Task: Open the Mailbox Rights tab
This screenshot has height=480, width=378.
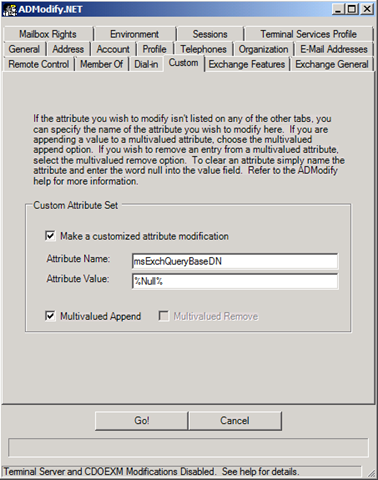Action: (48, 34)
